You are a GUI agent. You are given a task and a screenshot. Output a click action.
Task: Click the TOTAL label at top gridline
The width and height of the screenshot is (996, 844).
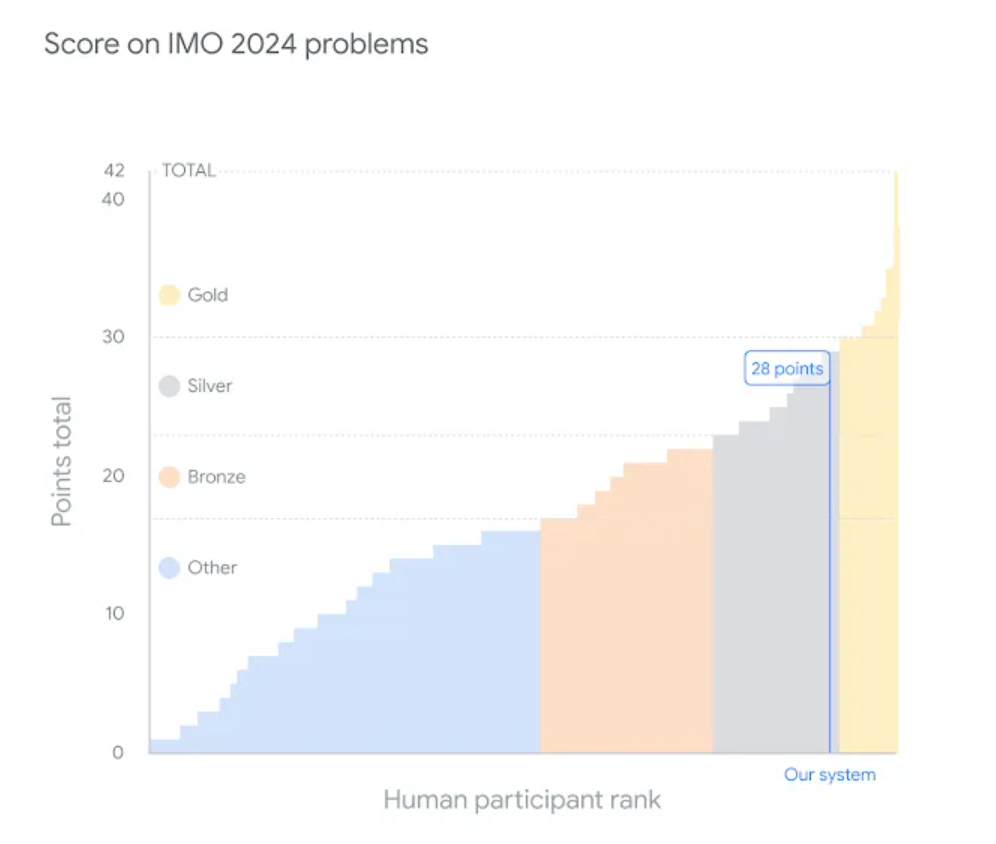(x=189, y=171)
